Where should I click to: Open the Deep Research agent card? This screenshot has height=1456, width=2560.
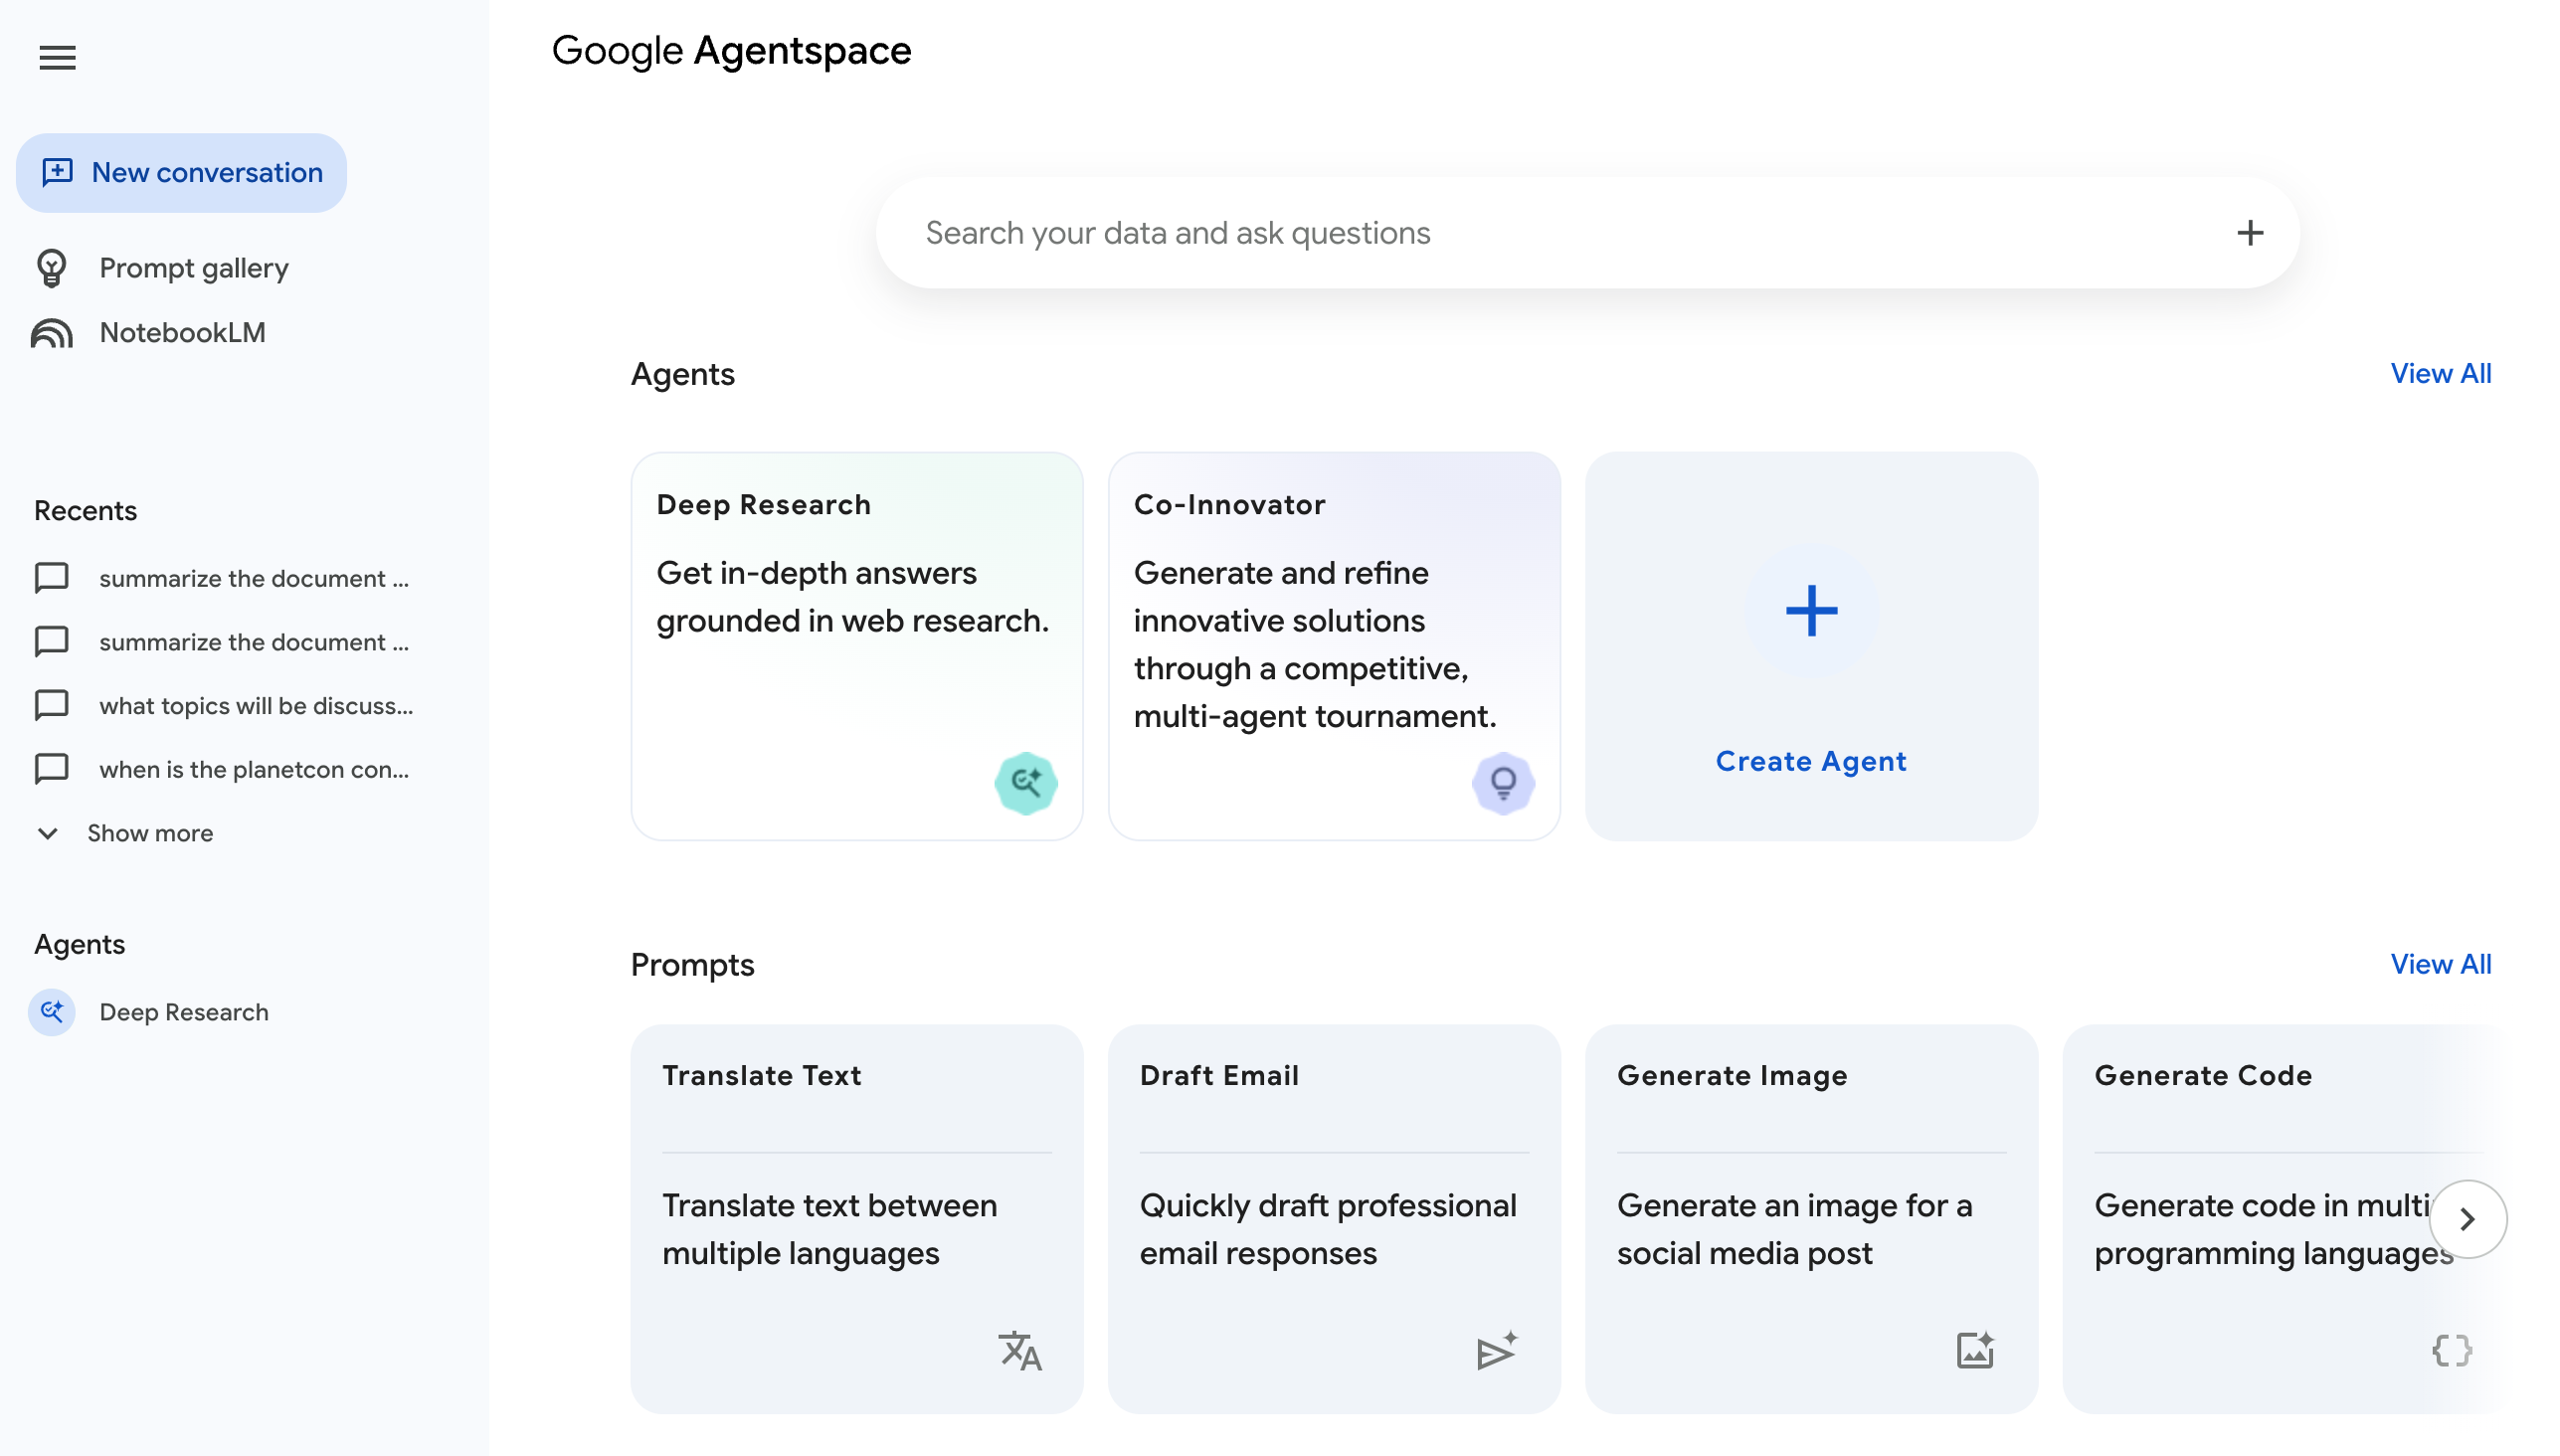pyautogui.click(x=857, y=646)
